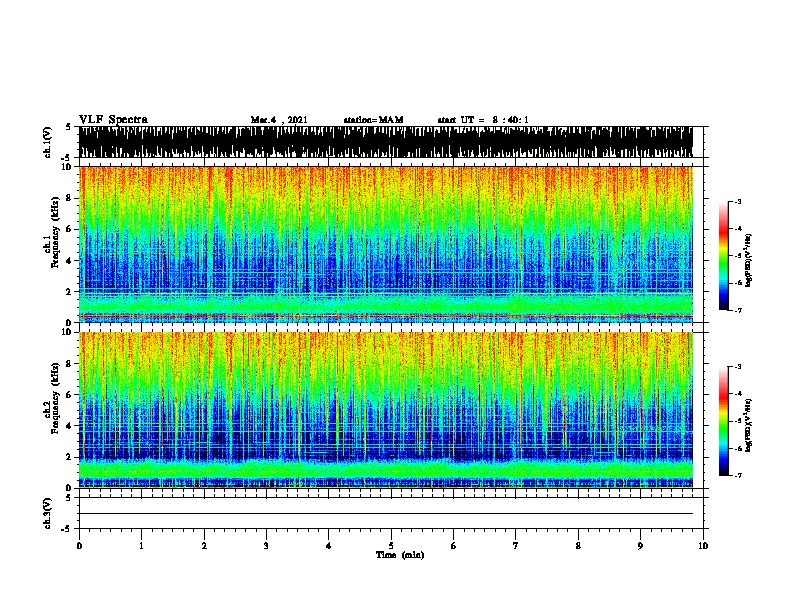
Task: Click the ch.1(V) axis label
Action: pos(47,142)
